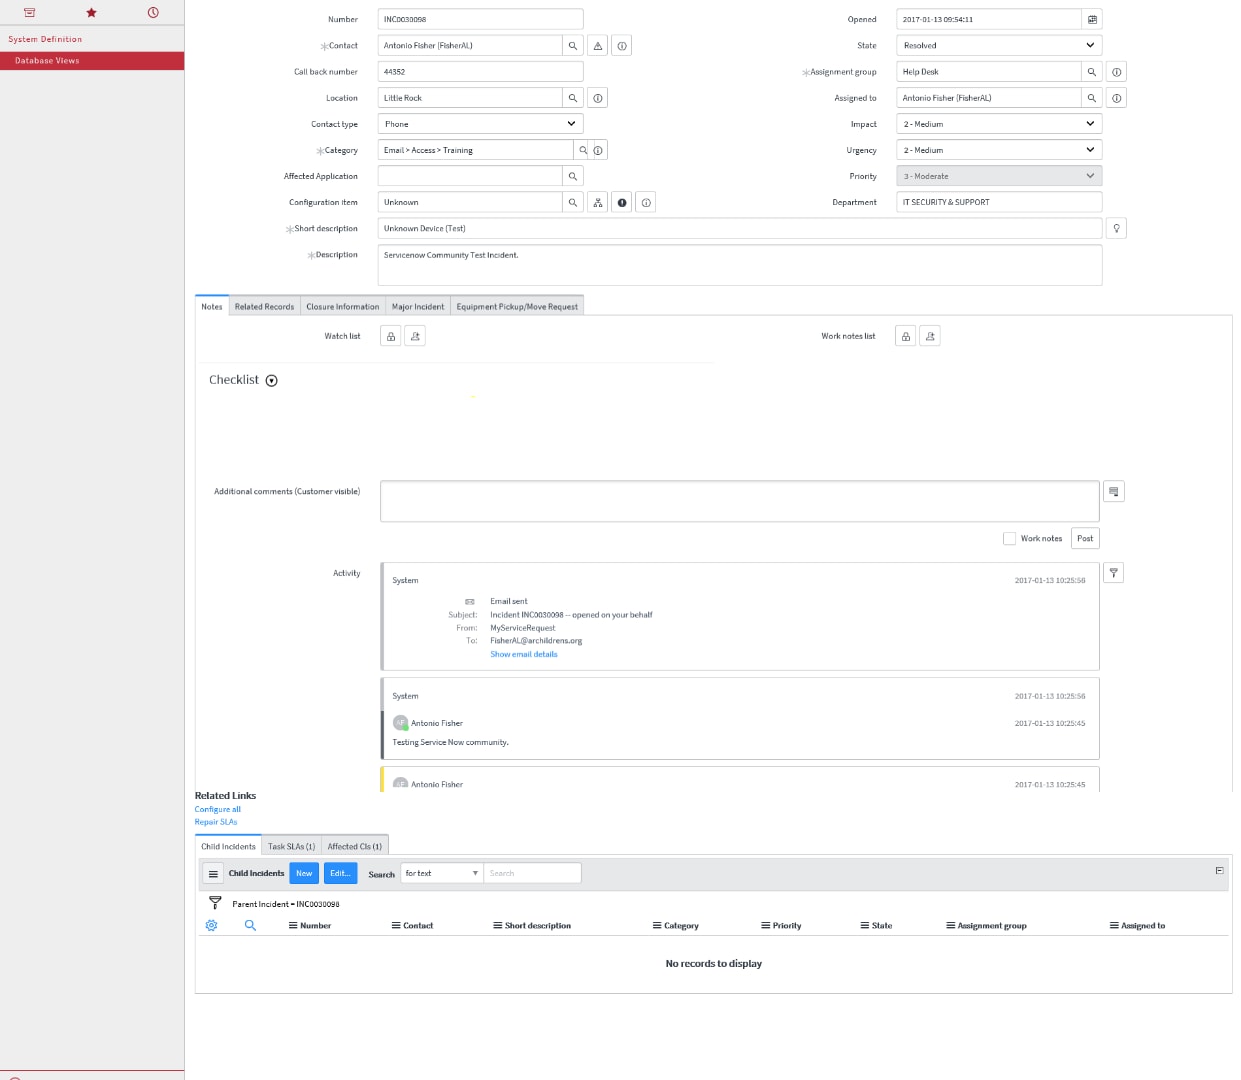The image size is (1241, 1080).
Task: Add me to Watch list
Action: [415, 336]
